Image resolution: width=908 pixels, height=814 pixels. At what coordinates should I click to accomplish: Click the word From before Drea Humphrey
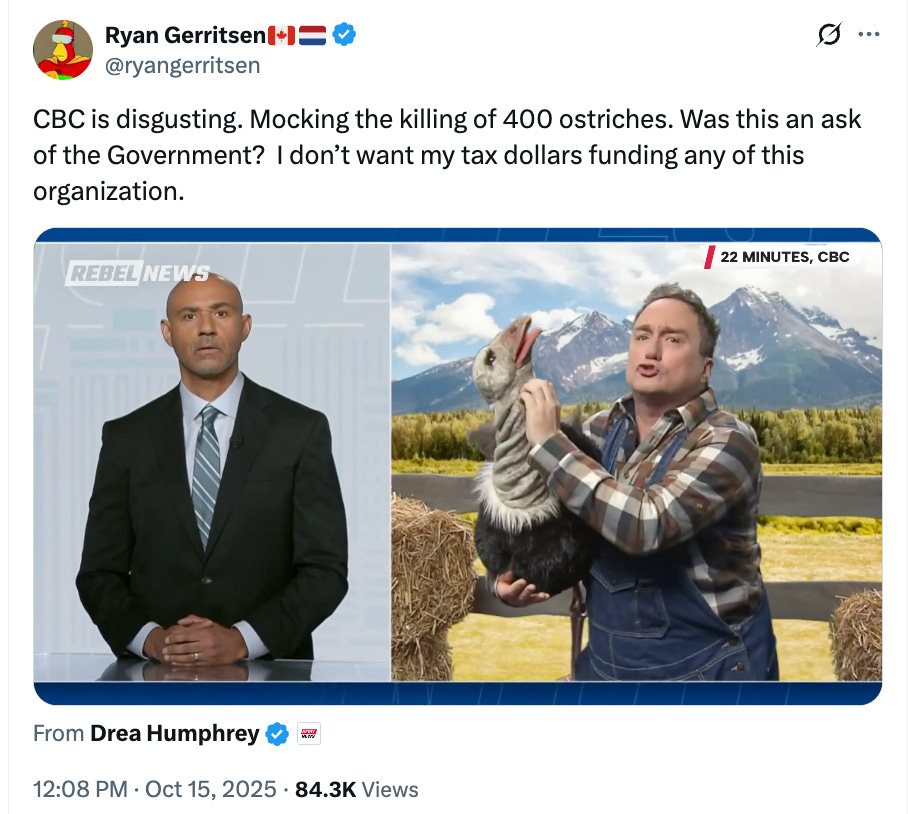58,734
